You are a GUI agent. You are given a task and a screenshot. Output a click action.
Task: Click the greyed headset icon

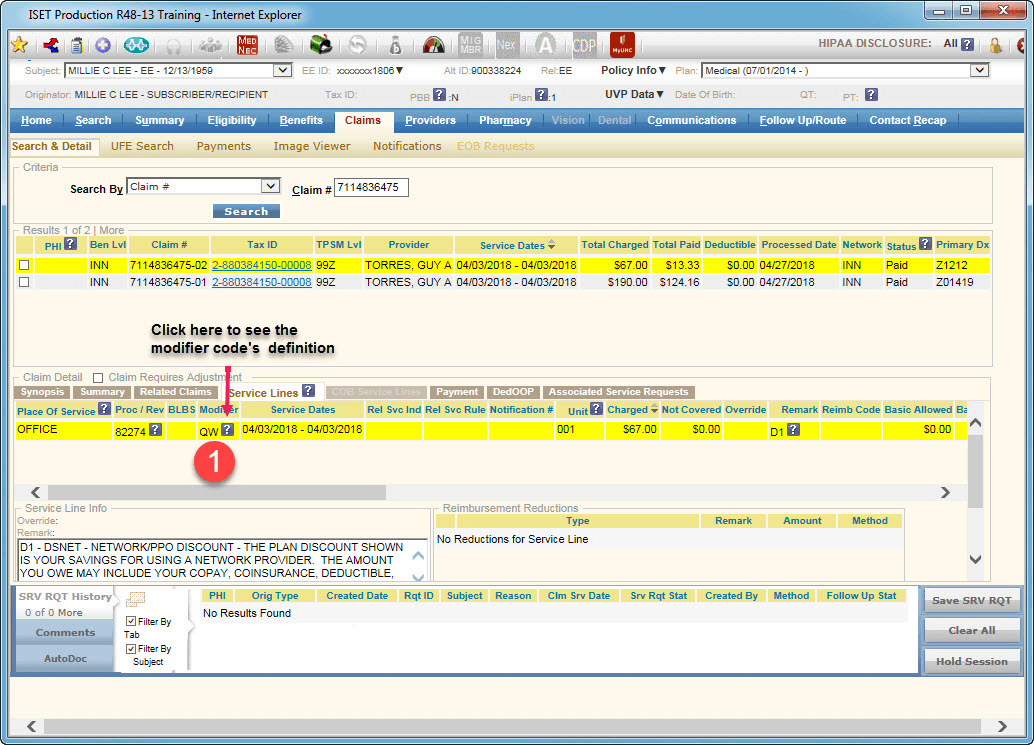173,45
